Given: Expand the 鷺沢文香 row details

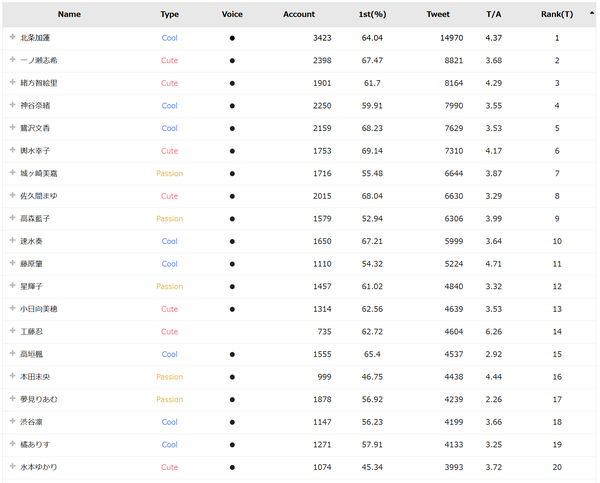Looking at the screenshot, I should (12, 127).
